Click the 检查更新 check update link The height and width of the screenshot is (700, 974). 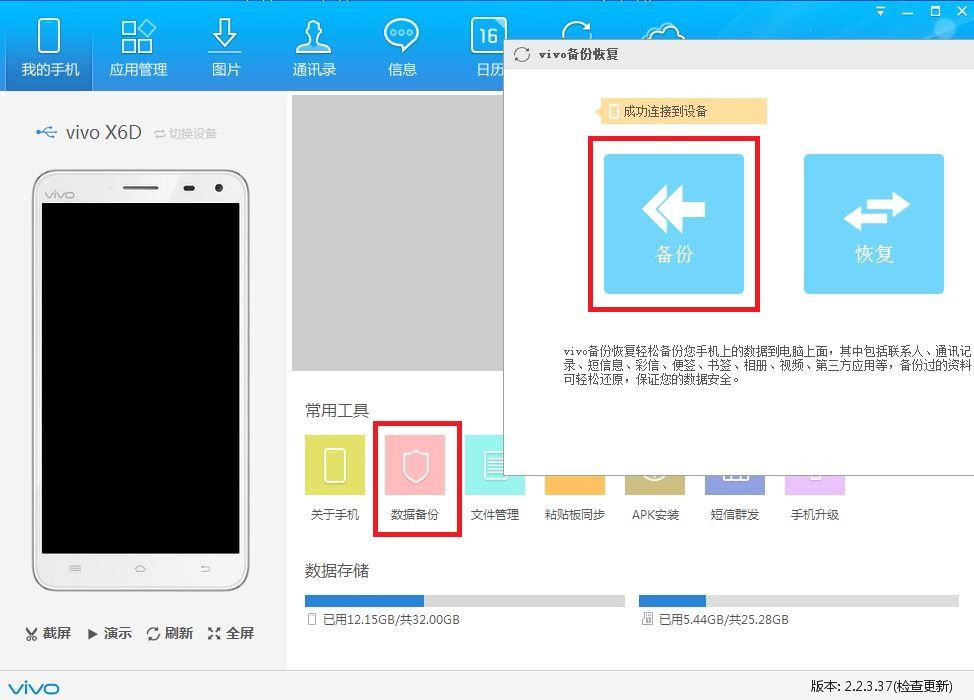tap(924, 686)
